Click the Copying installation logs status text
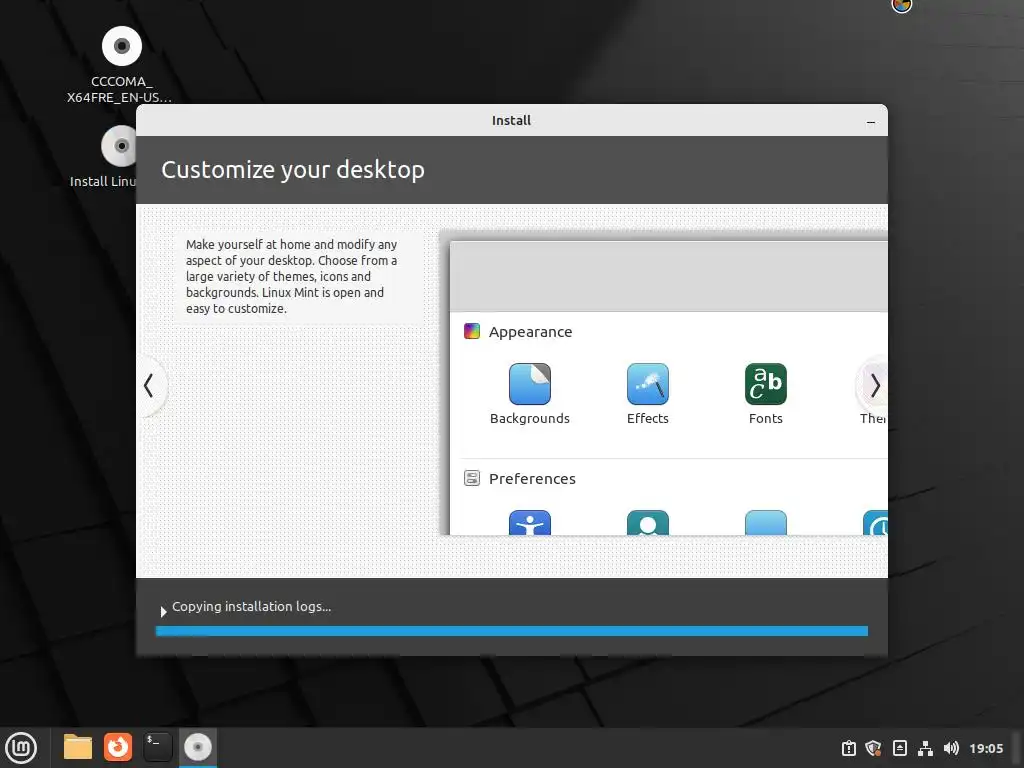The width and height of the screenshot is (1024, 768). (251, 607)
